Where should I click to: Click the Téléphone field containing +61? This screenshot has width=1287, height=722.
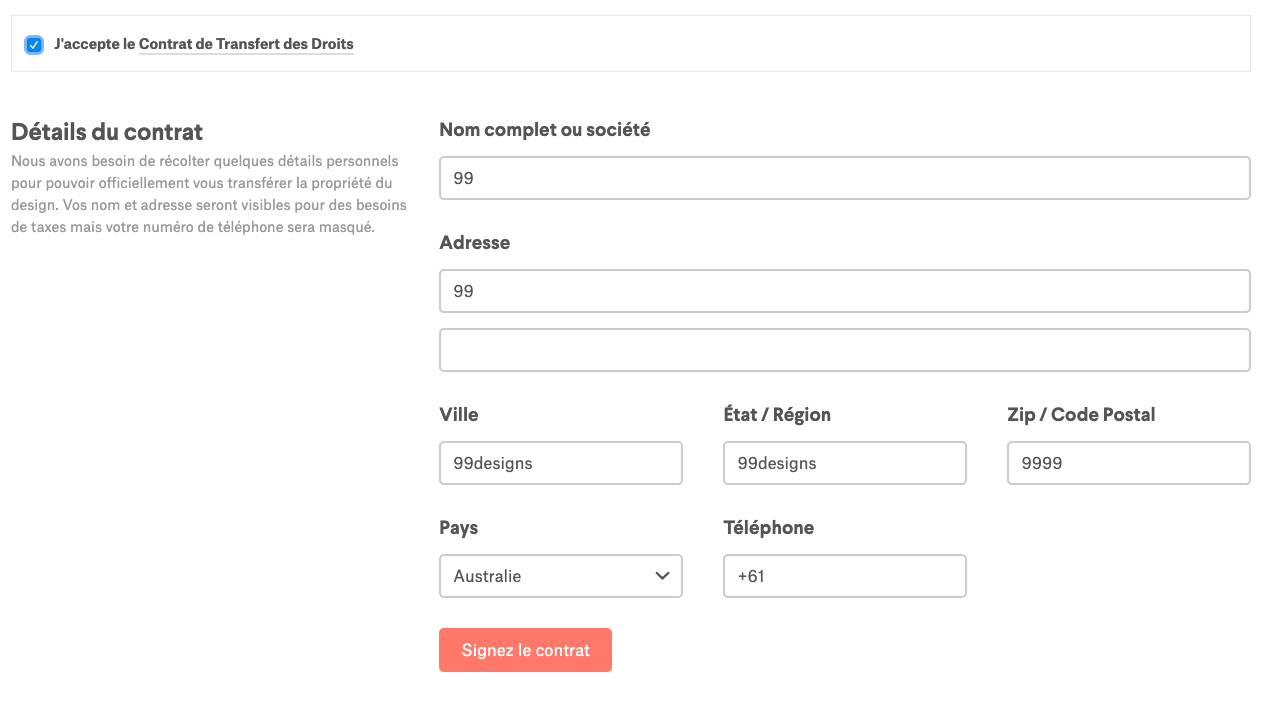[844, 576]
